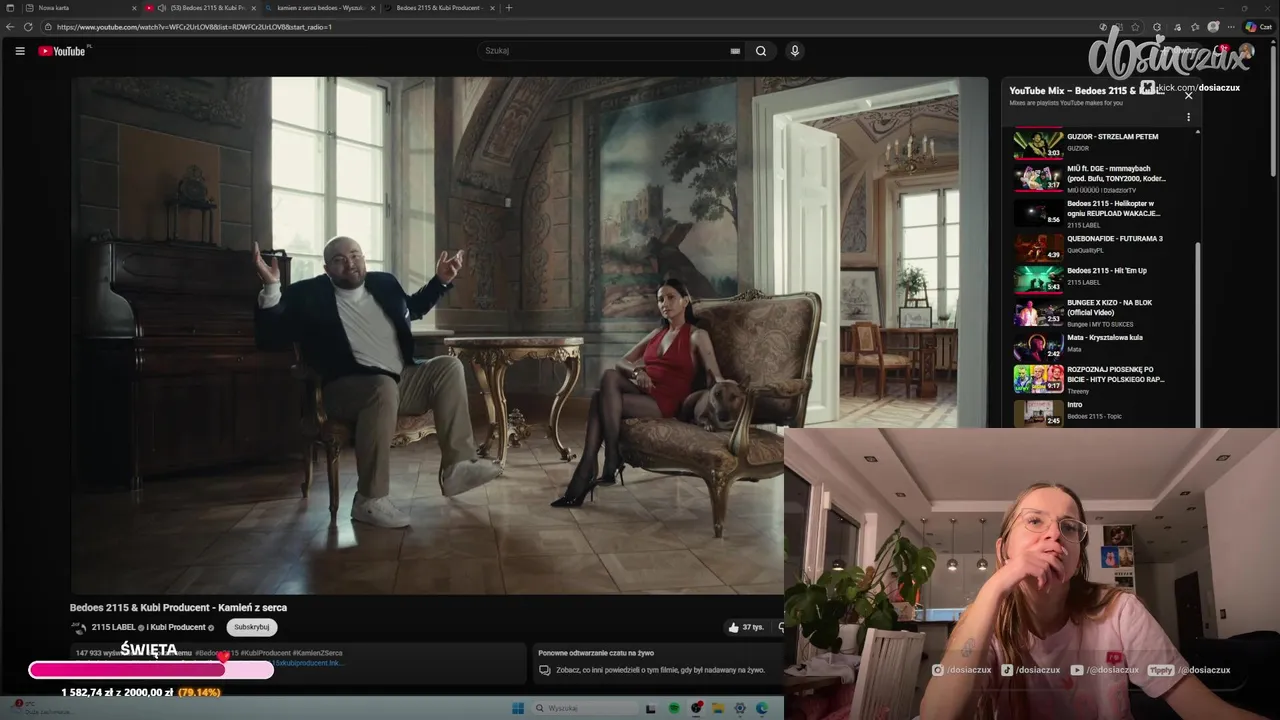Image resolution: width=1280 pixels, height=720 pixels.
Task: Click the video title Kamień z serca
Action: tap(178, 607)
